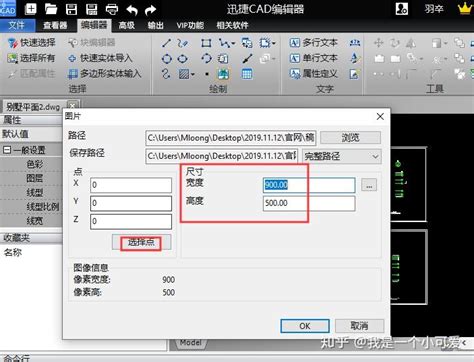Switch to the Advanced (高级) tab

pos(127,25)
